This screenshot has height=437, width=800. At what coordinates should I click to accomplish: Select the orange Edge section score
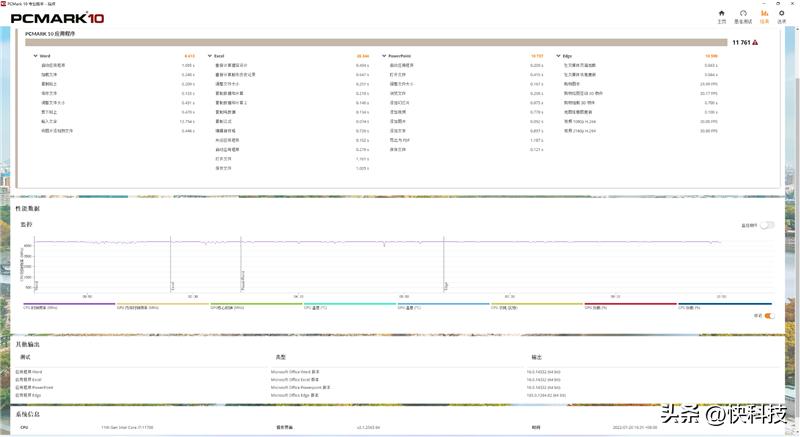coord(711,56)
